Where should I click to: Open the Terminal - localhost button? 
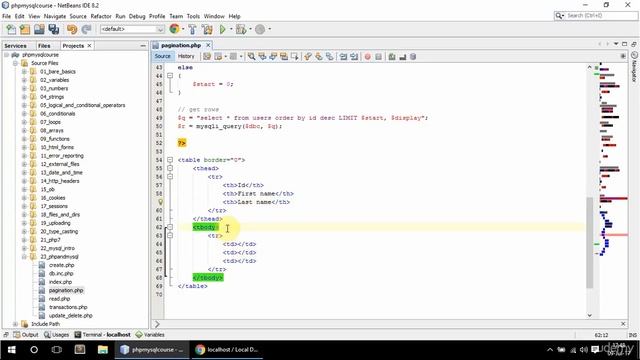pyautogui.click(x=103, y=335)
